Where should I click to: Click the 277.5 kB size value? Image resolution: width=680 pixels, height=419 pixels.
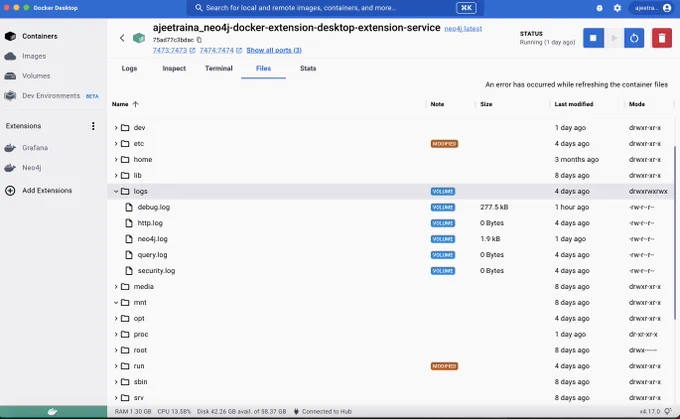tap(494, 207)
